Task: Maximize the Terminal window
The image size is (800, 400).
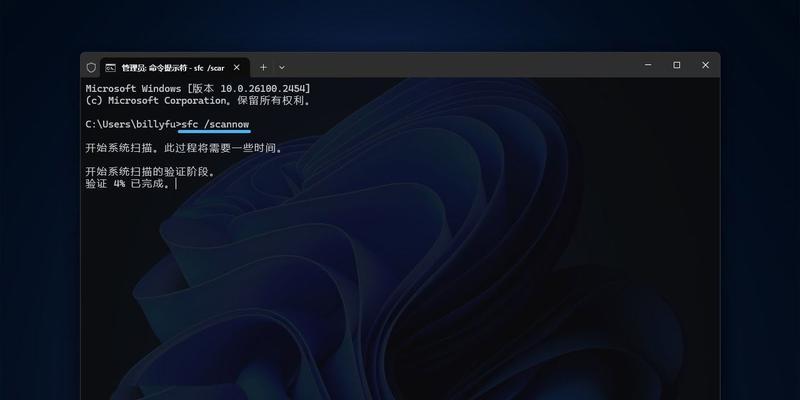Action: tap(677, 65)
